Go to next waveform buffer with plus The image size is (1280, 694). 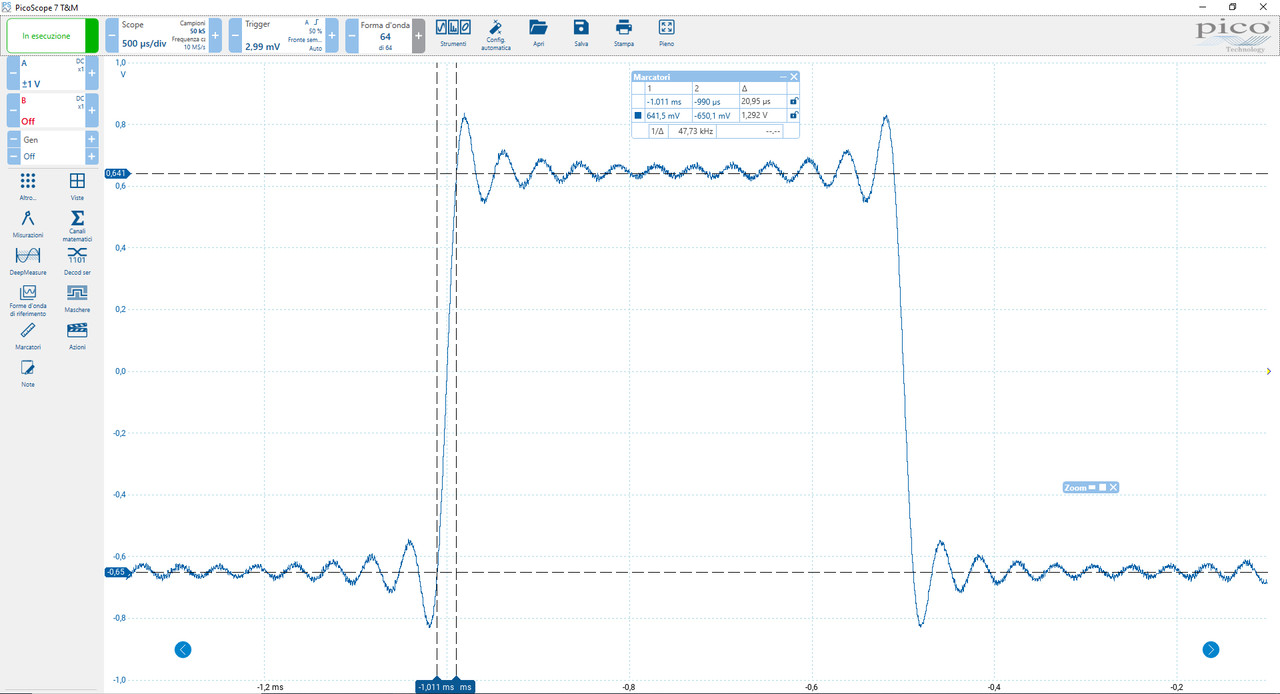418,35
